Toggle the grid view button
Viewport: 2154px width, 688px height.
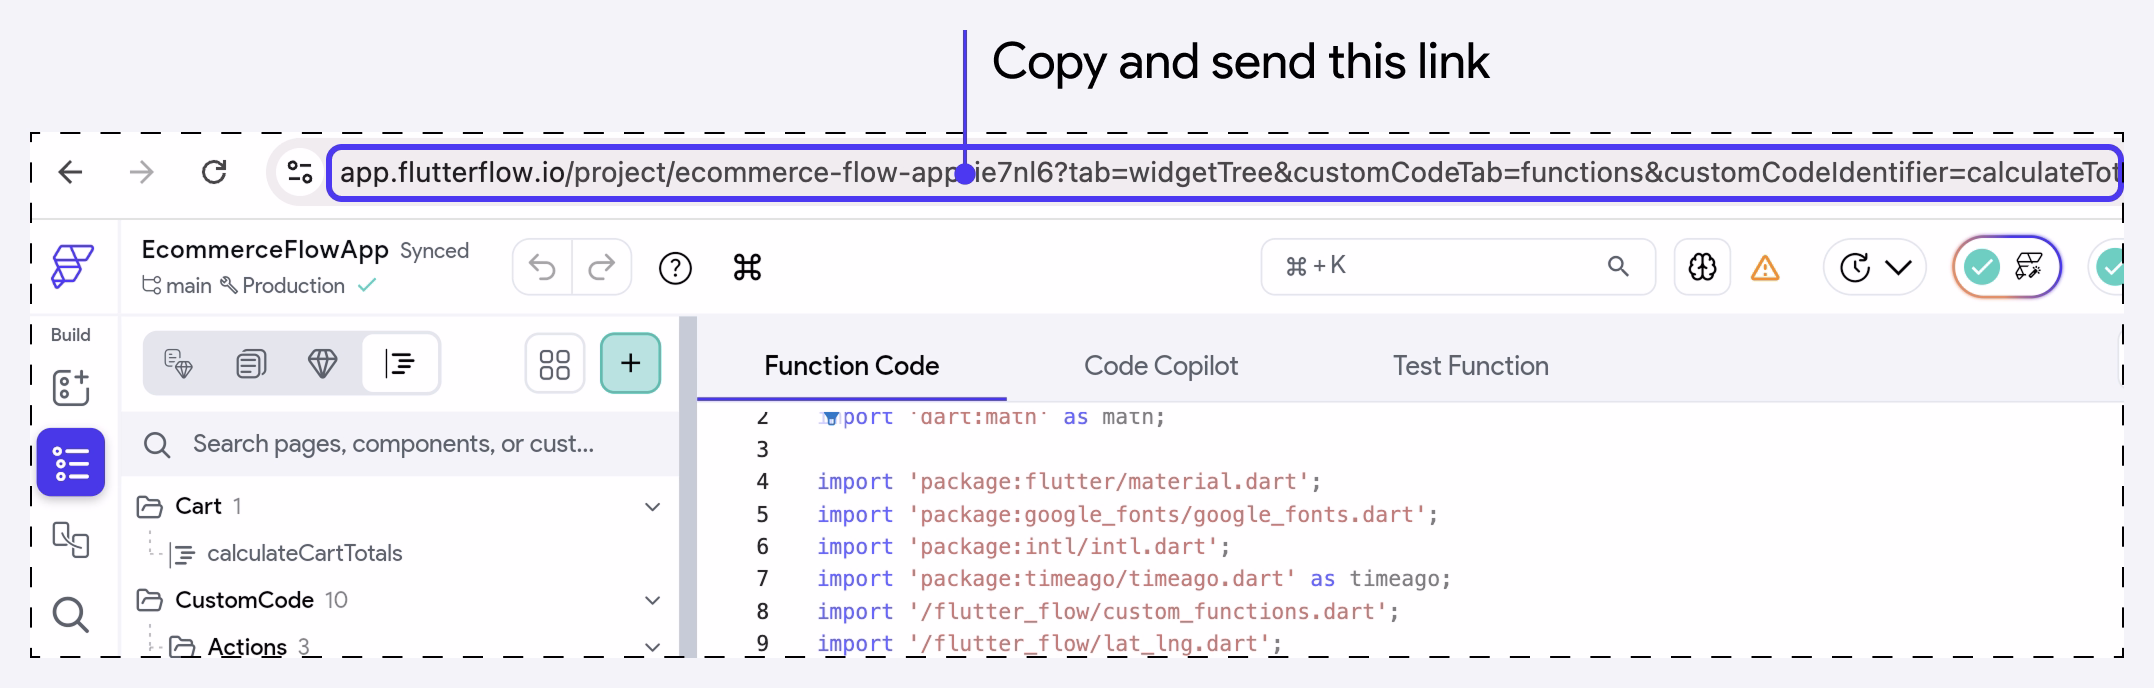point(554,363)
